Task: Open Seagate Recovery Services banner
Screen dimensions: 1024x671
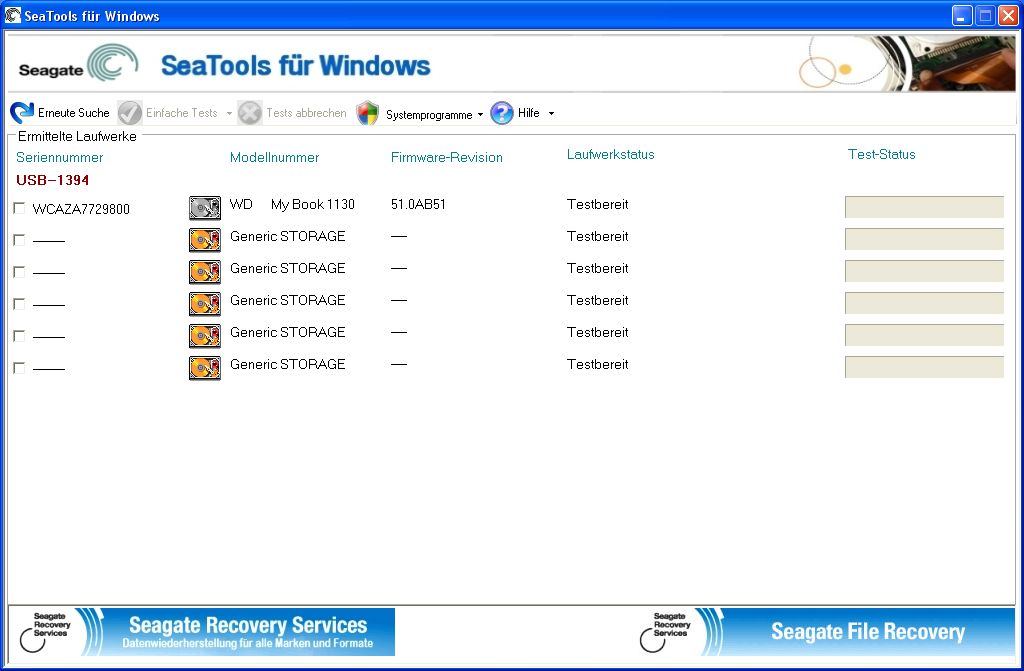Action: point(202,631)
